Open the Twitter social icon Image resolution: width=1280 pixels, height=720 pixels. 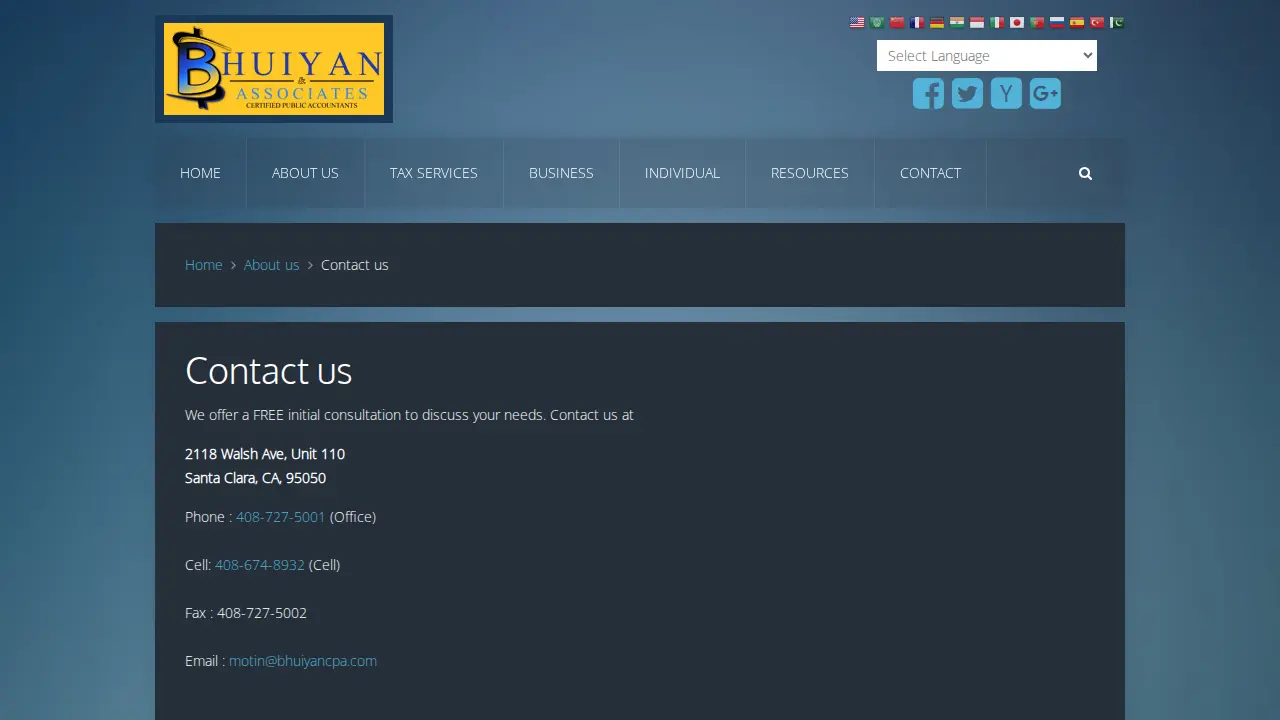967,94
